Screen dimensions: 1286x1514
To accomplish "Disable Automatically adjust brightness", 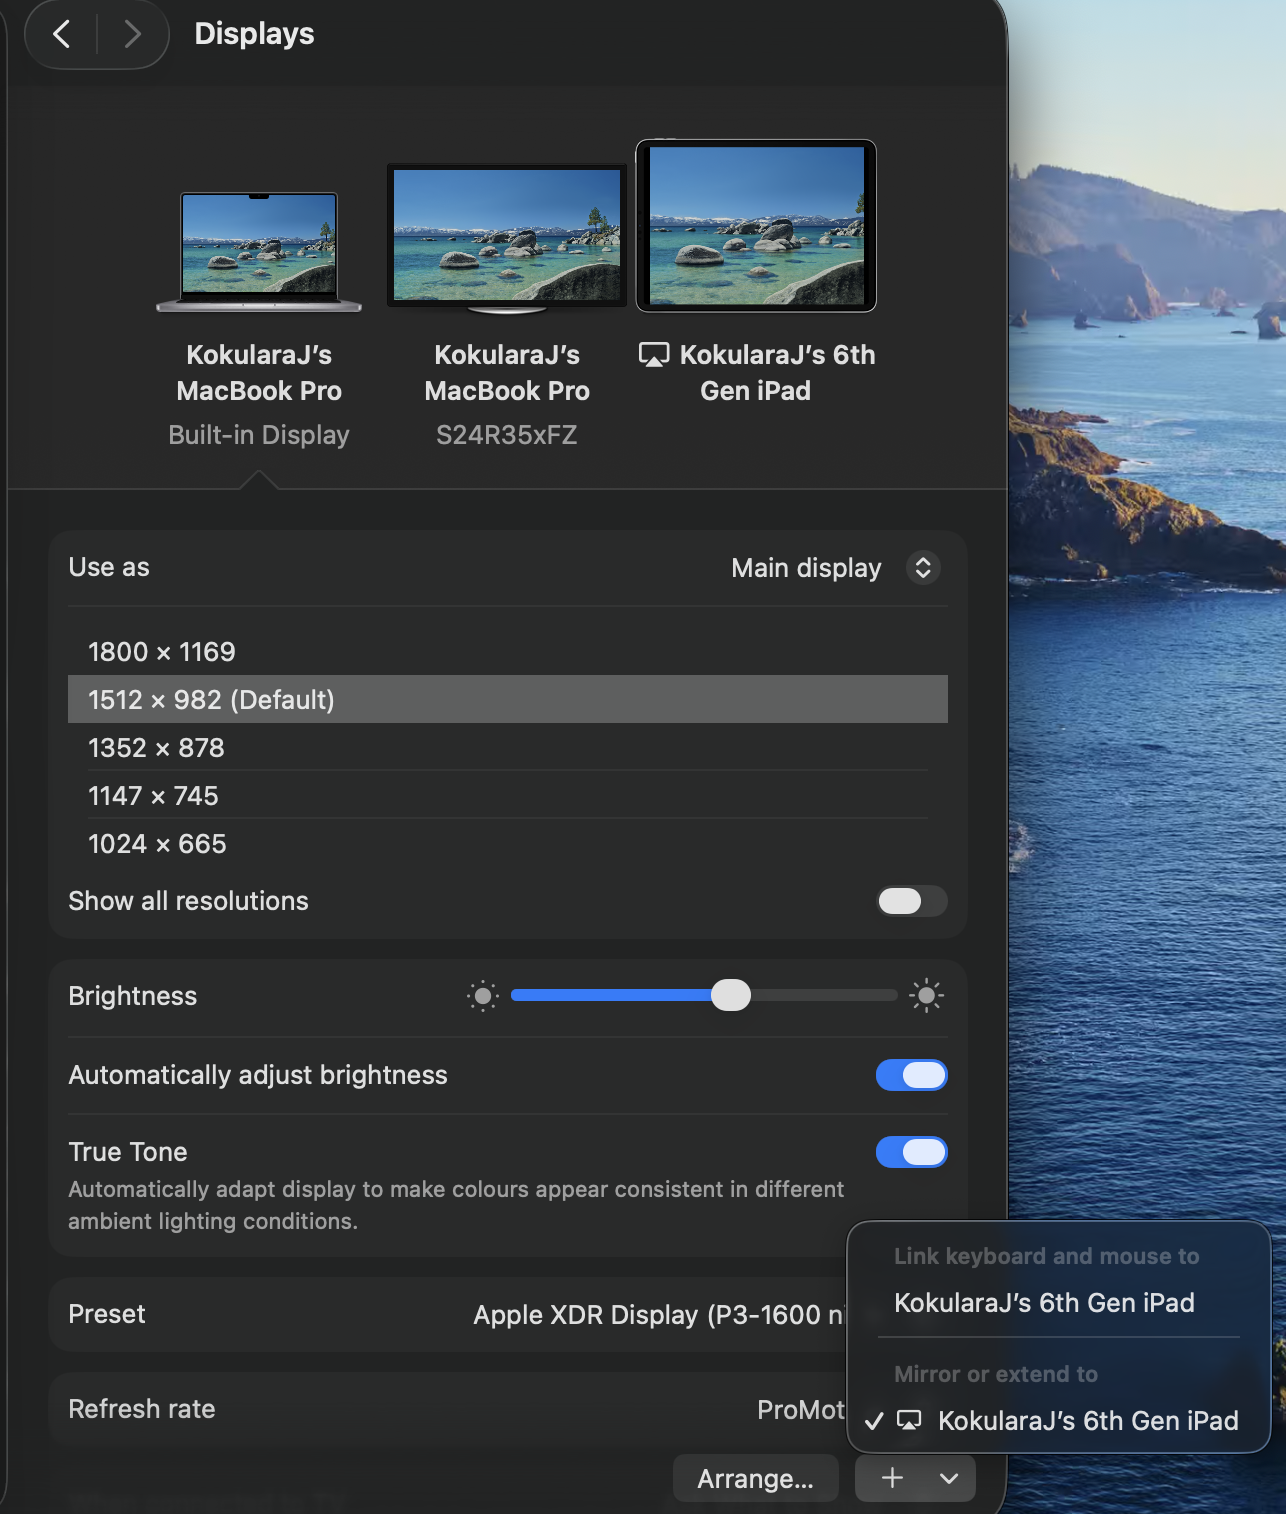I will click(911, 1075).
